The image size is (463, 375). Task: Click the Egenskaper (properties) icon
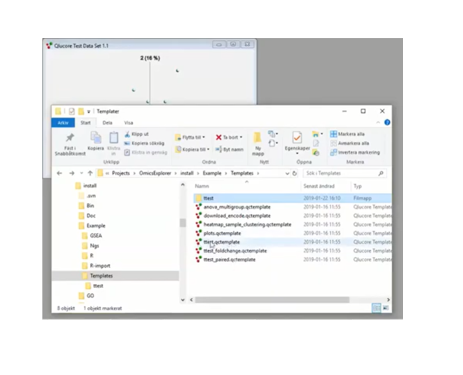297,138
